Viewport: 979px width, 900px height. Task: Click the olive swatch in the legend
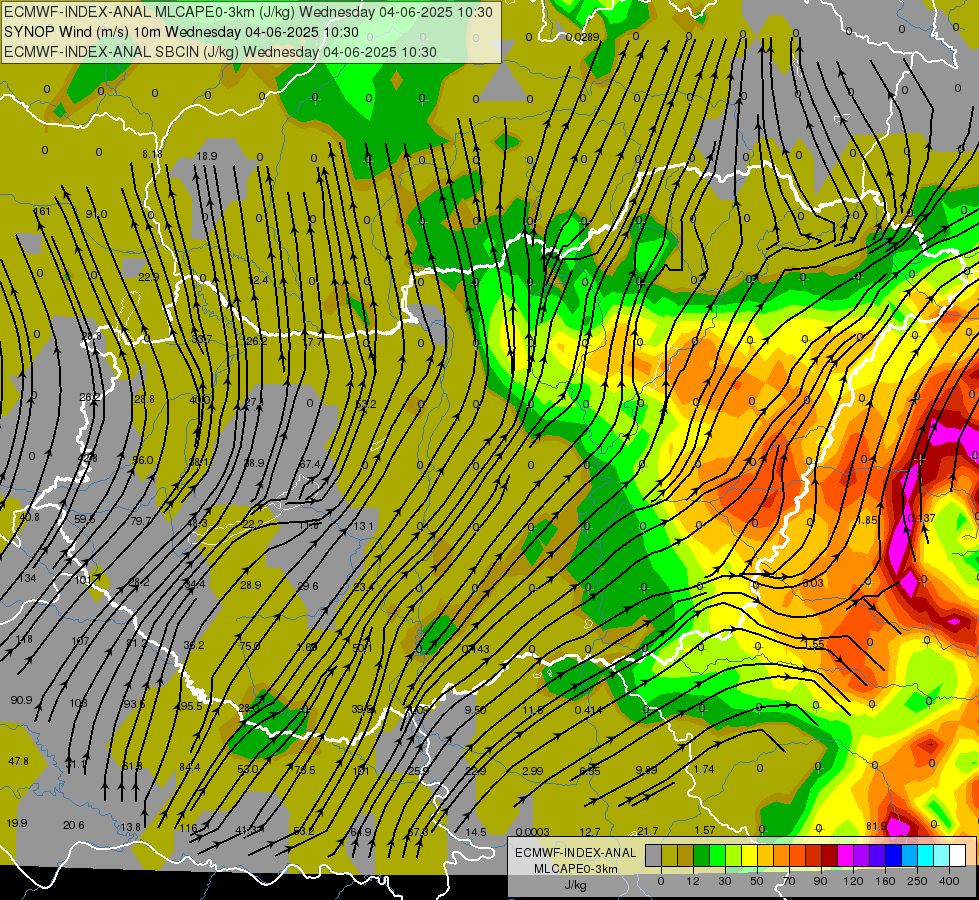[669, 855]
